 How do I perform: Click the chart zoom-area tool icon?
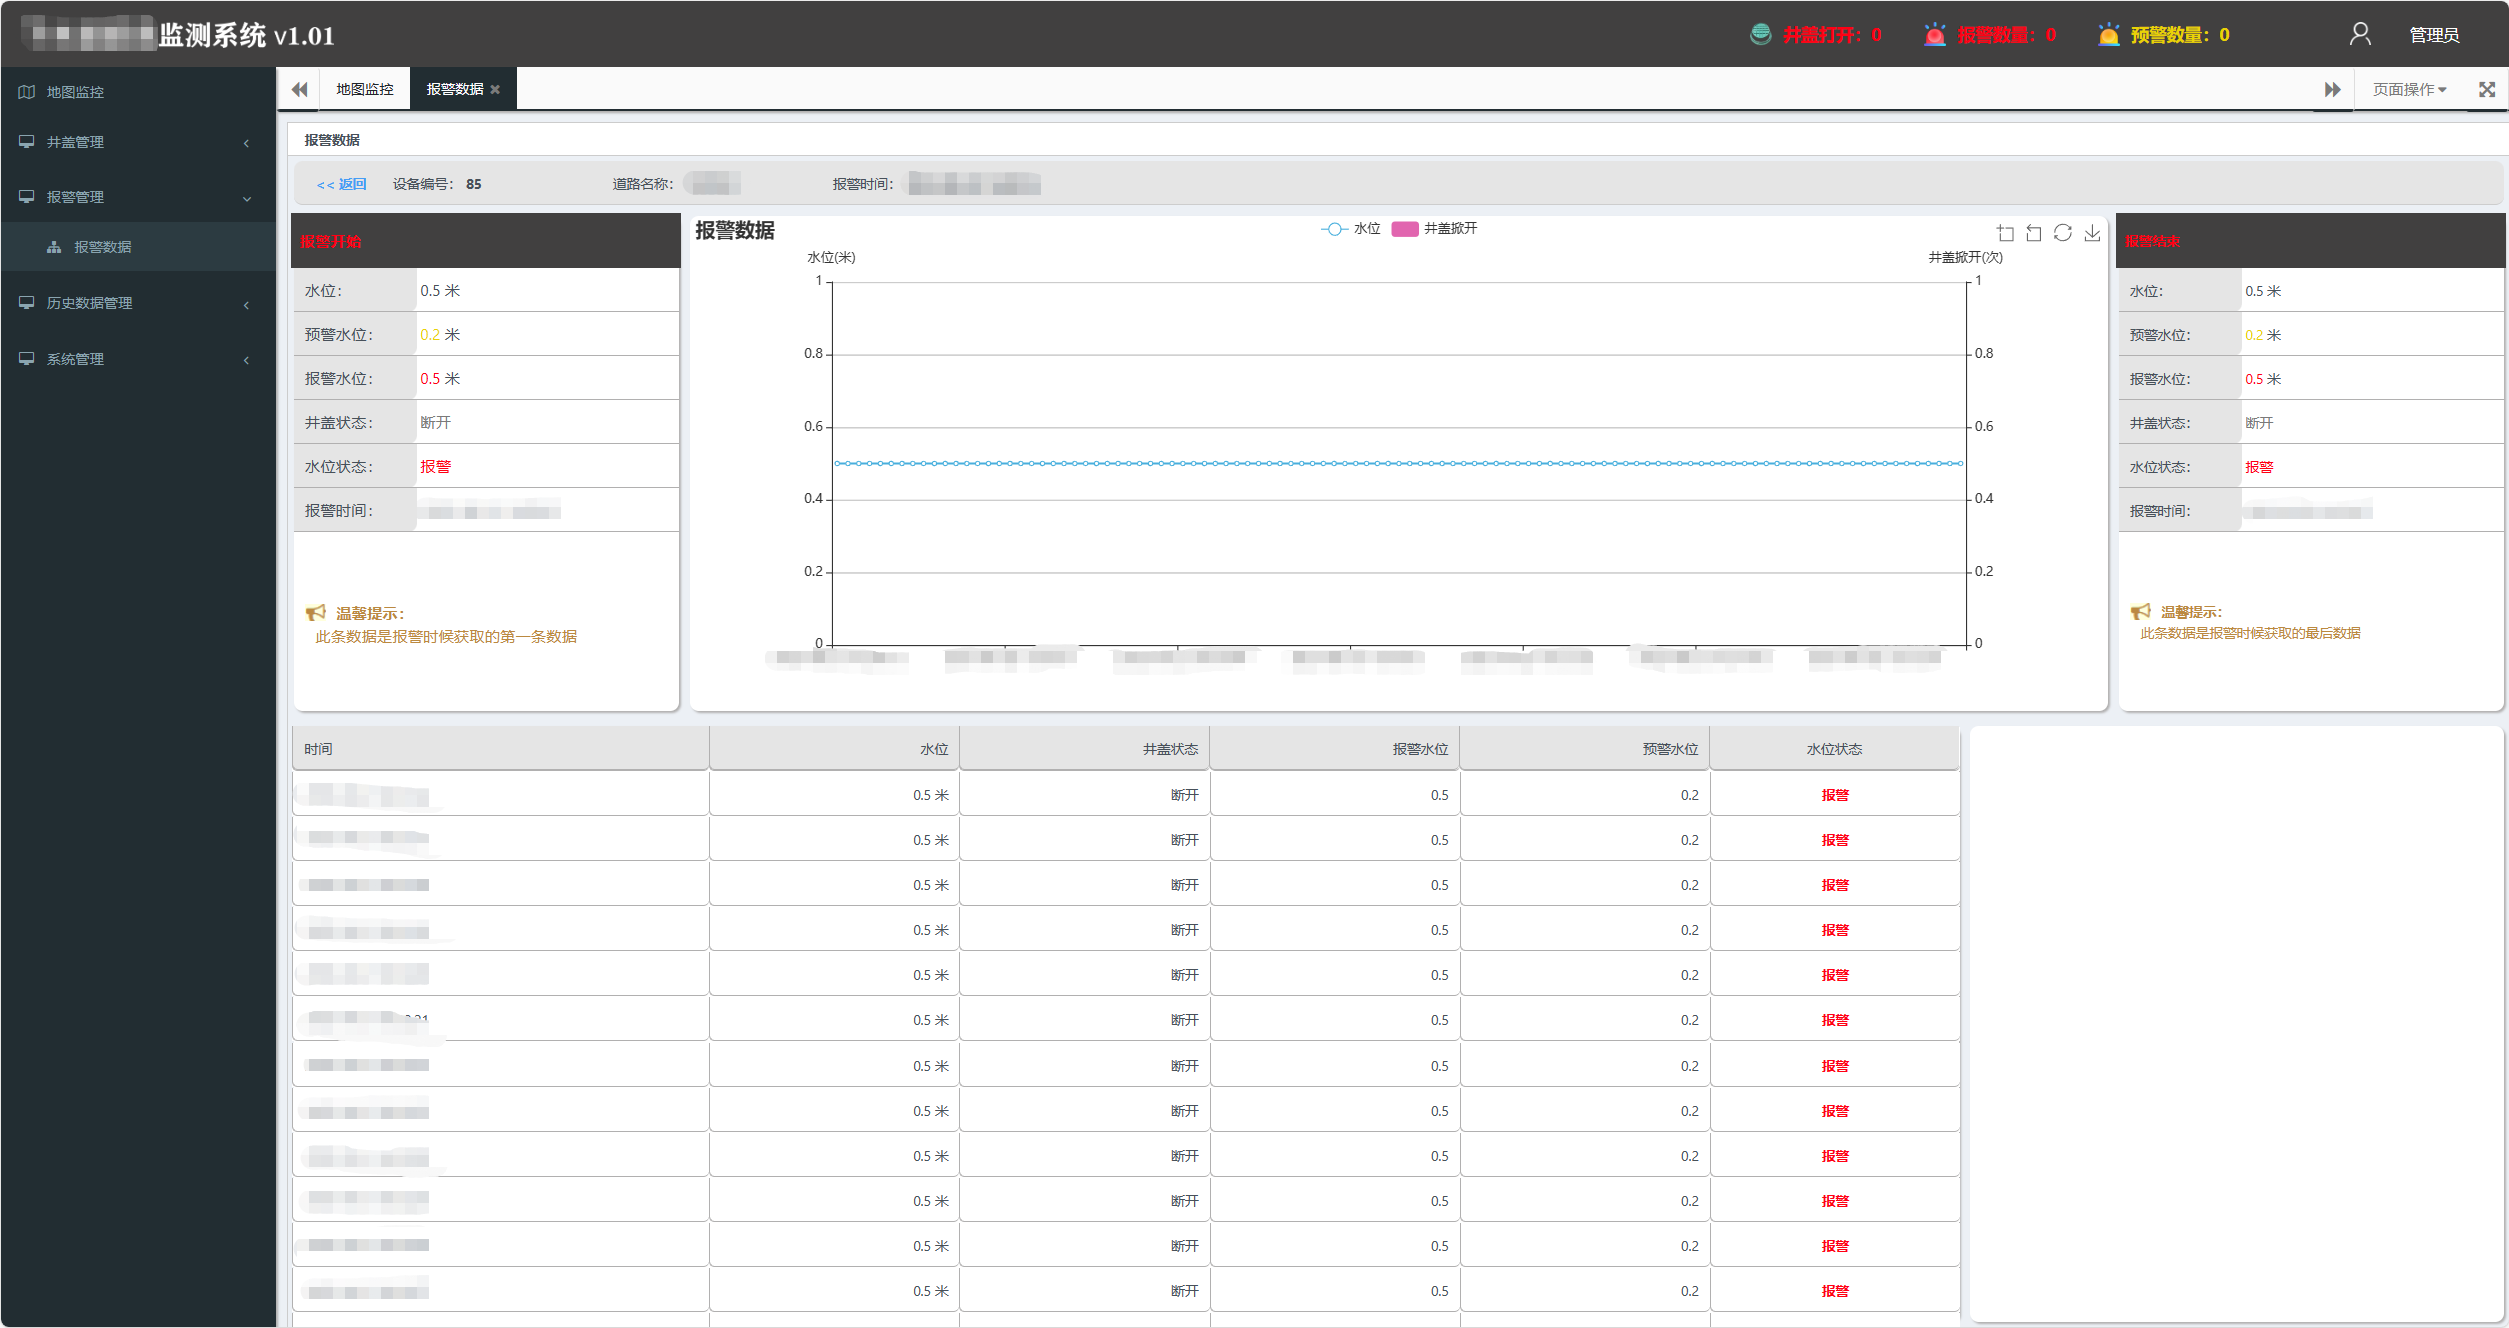pos(2005,233)
